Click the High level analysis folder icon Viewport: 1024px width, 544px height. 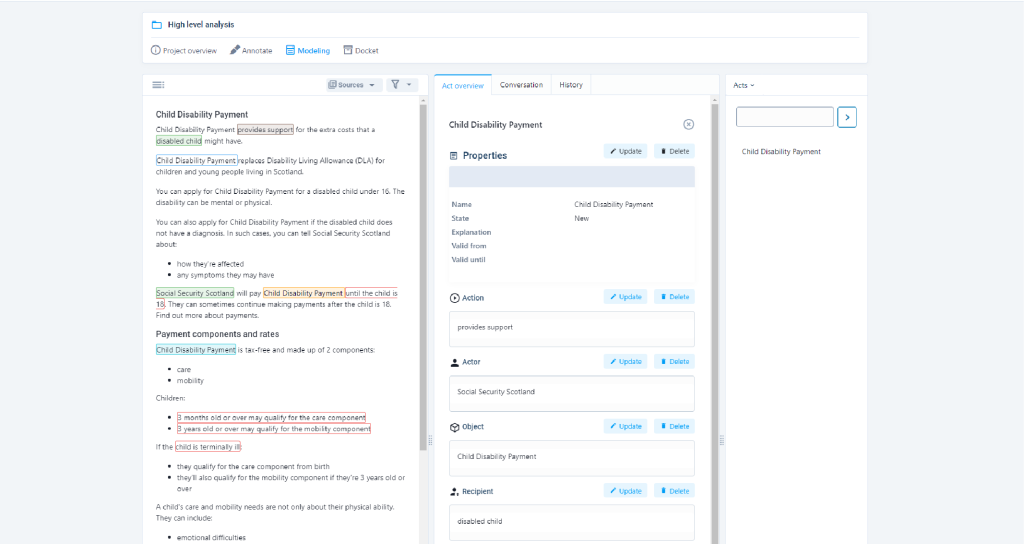[157, 25]
